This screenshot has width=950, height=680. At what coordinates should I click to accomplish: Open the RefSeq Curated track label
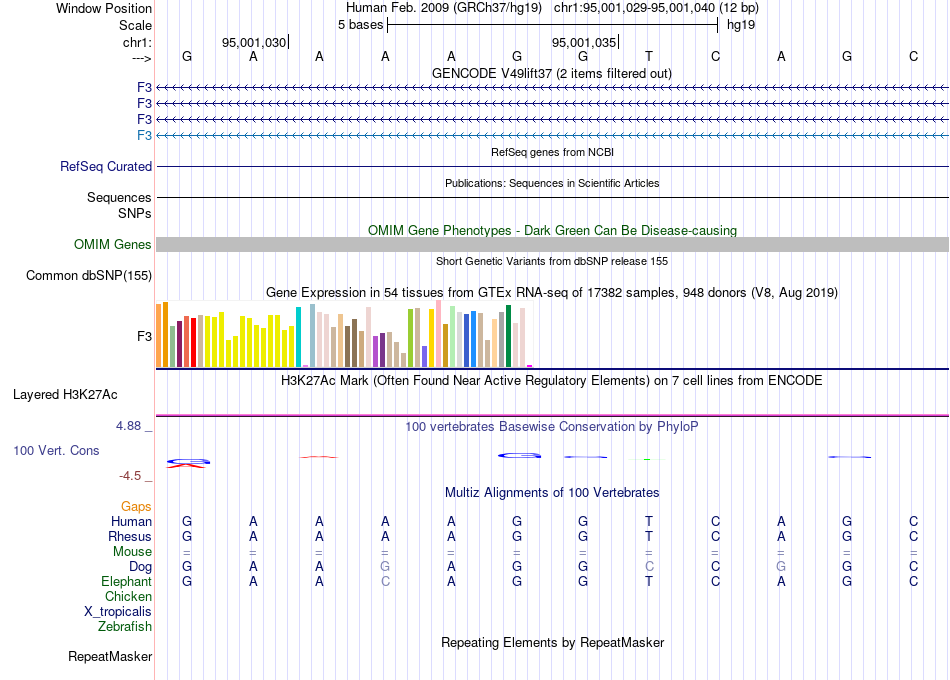tap(105, 166)
